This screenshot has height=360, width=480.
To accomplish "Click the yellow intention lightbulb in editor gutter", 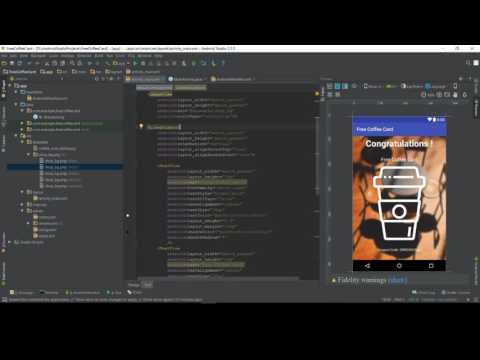I will [x=141, y=126].
